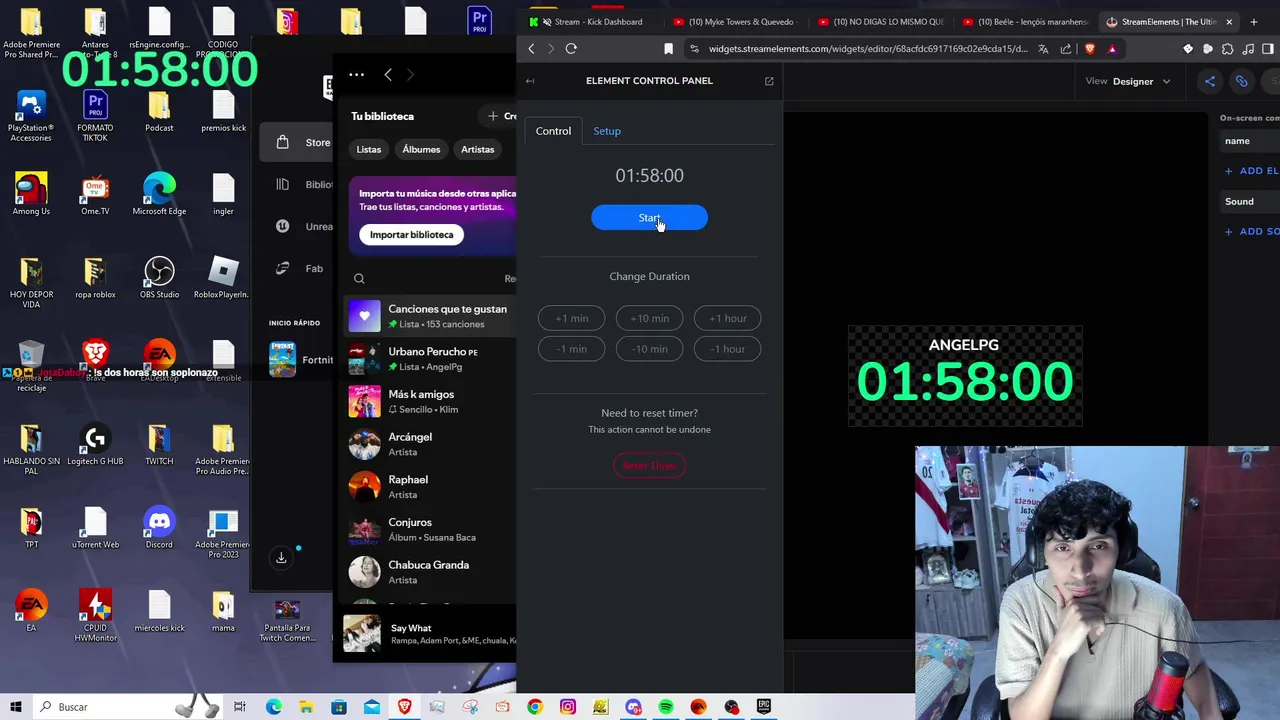
Task: Copy the overlay link icon
Action: (x=1241, y=81)
